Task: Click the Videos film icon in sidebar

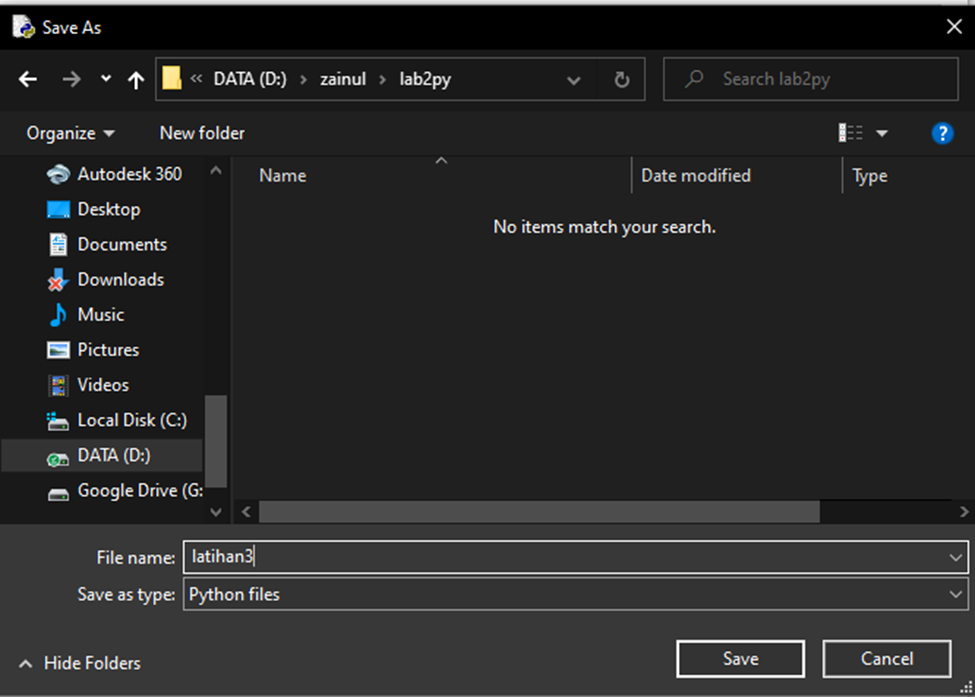Action: (x=58, y=385)
